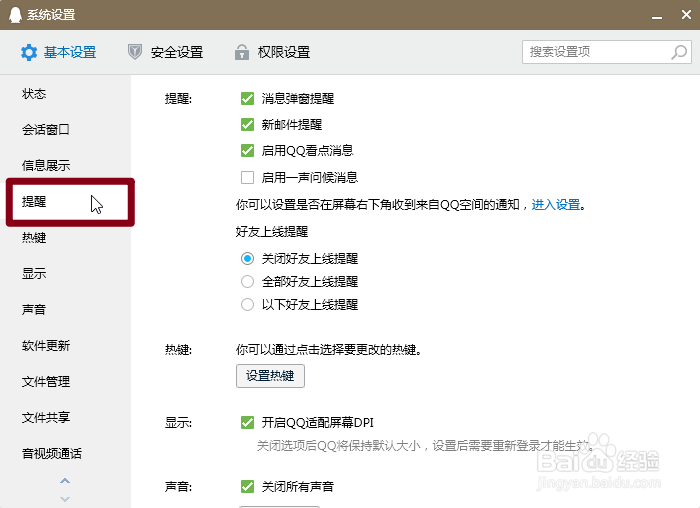Image resolution: width=700 pixels, height=508 pixels.
Task: Click the 好友上线提醒 heading text
Action: tap(272, 232)
